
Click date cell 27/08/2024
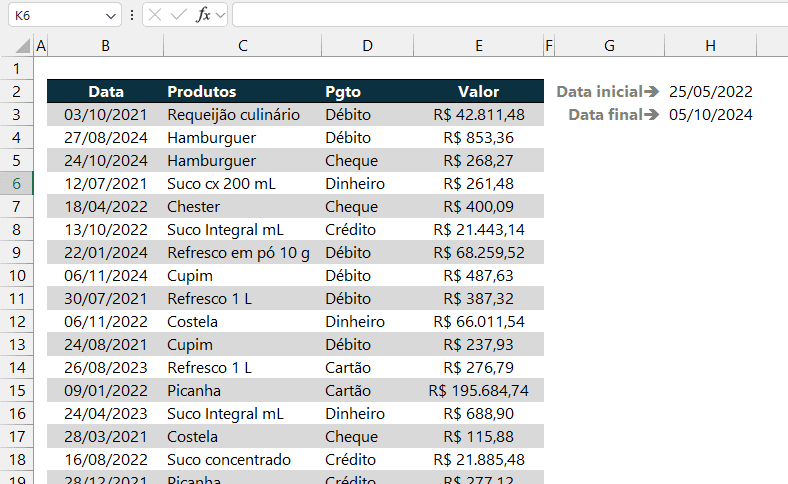[106, 138]
